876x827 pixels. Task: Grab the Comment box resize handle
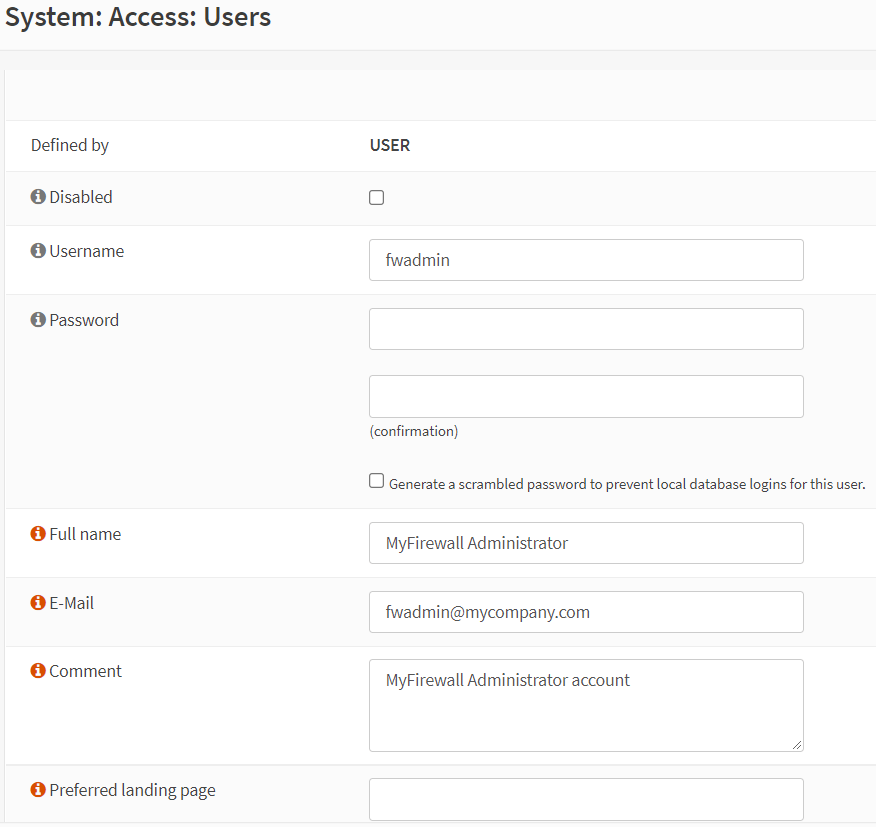[x=797, y=744]
